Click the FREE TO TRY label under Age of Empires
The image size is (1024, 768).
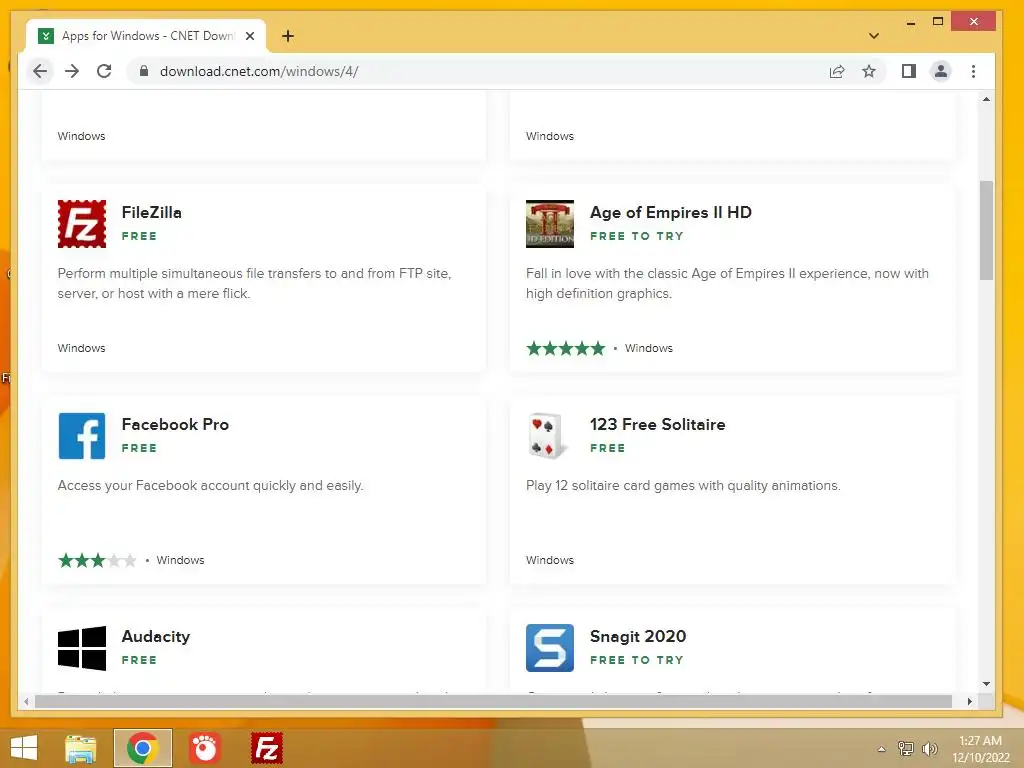637,236
